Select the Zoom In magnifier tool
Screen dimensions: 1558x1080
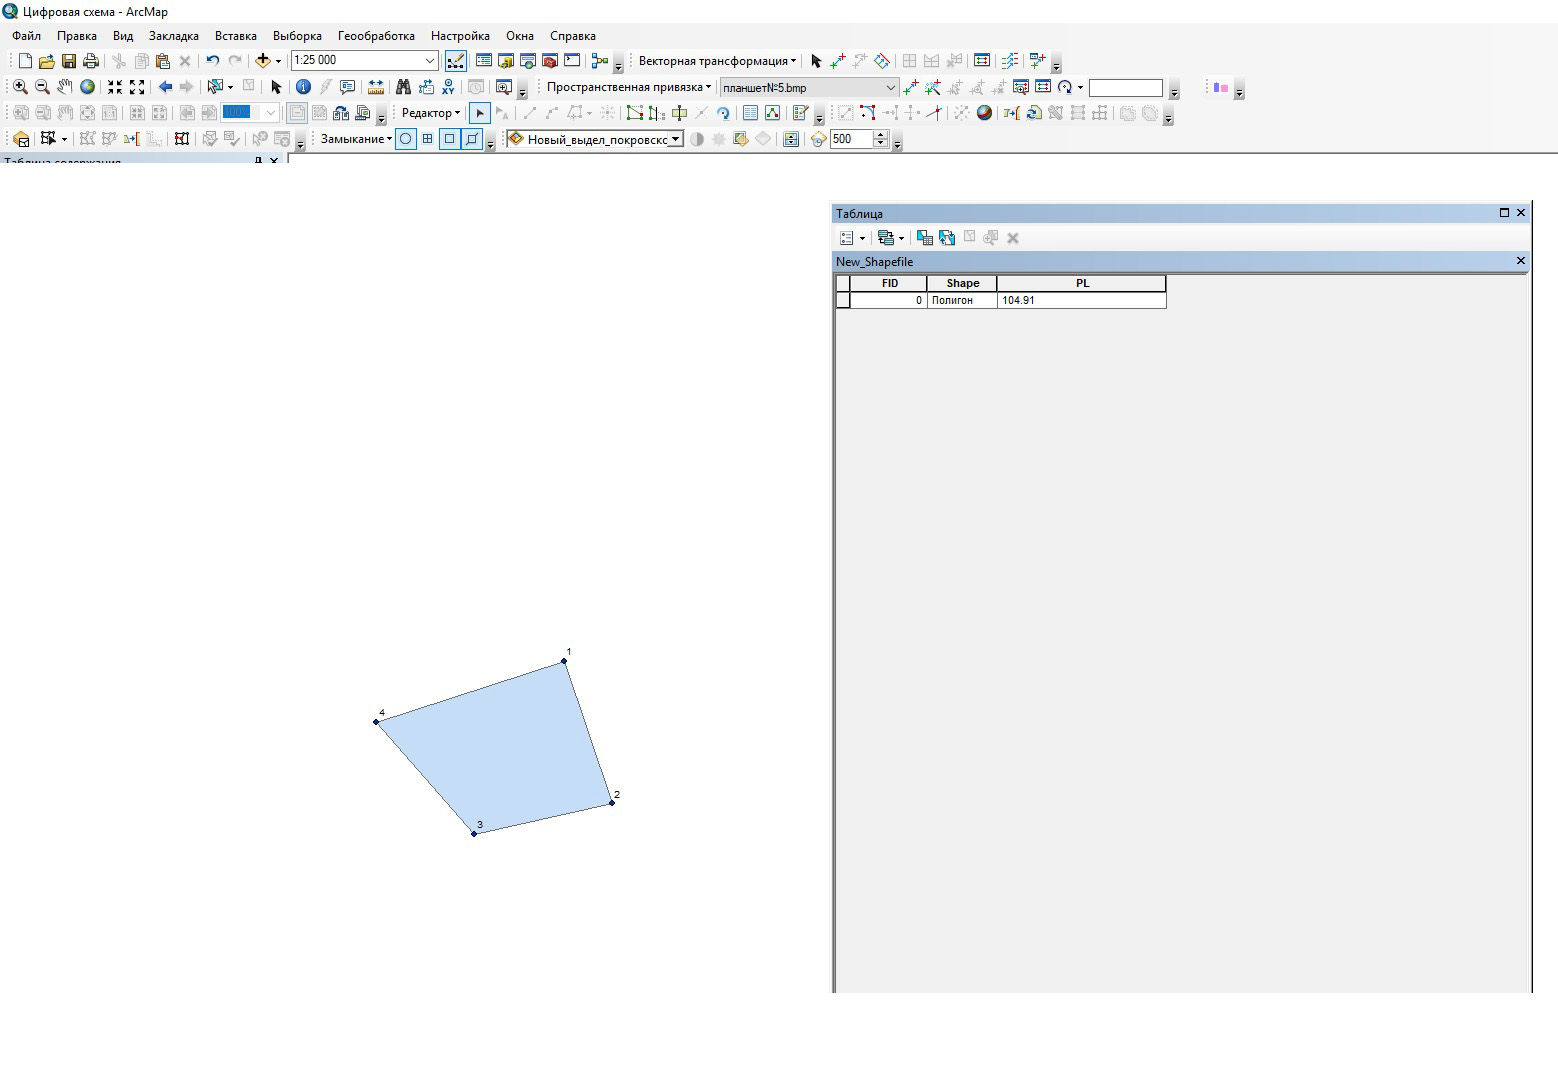coord(20,87)
